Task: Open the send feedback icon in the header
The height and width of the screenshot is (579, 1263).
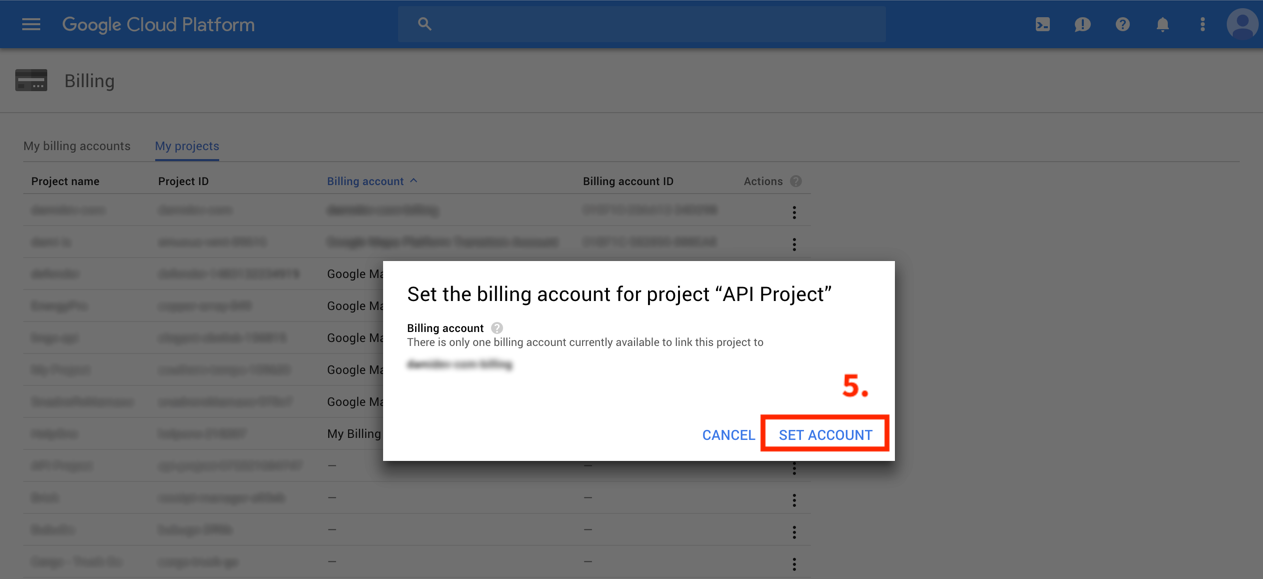Action: coord(1082,24)
